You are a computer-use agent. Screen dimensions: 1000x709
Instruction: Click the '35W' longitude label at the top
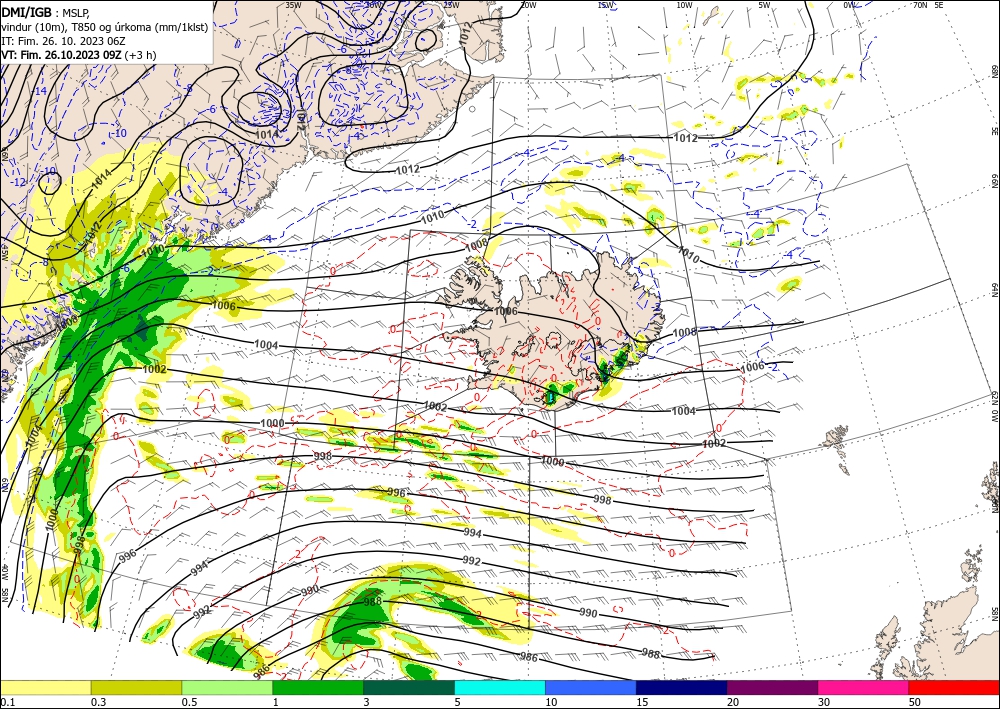tap(293, 5)
